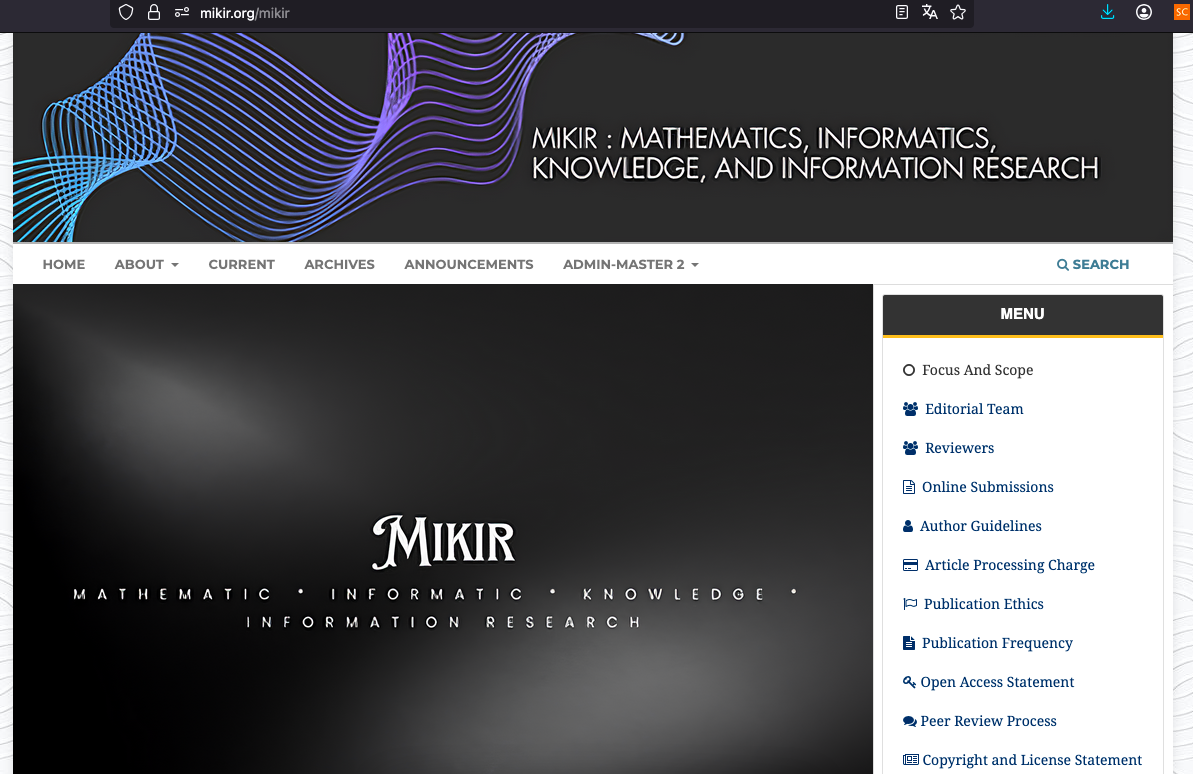Click the shield tracking protection icon

coord(126,13)
